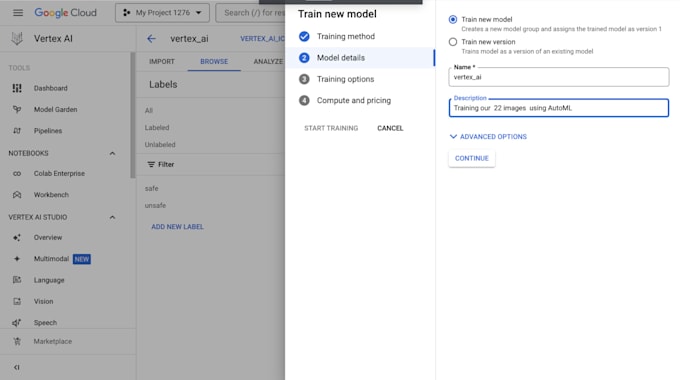
Task: Click the Multimodal star icon
Action: 17,259
